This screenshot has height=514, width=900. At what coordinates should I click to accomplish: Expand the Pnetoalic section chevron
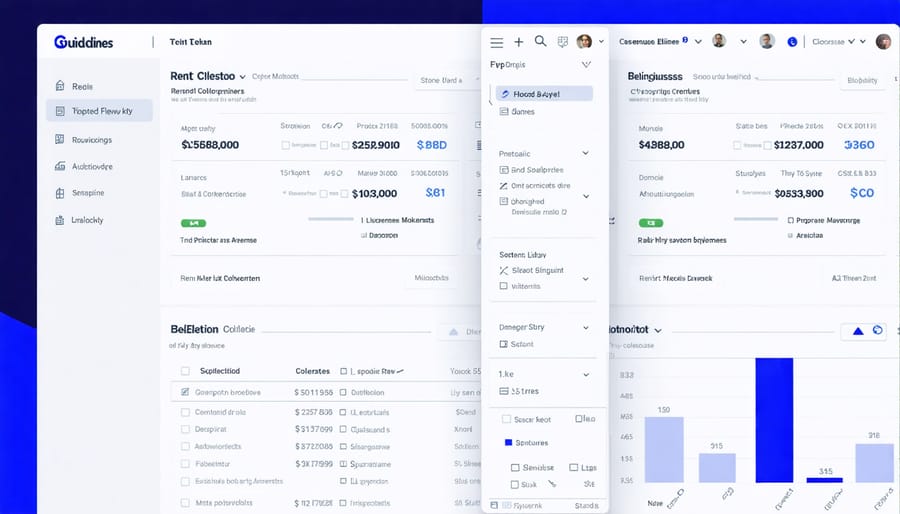(x=585, y=153)
